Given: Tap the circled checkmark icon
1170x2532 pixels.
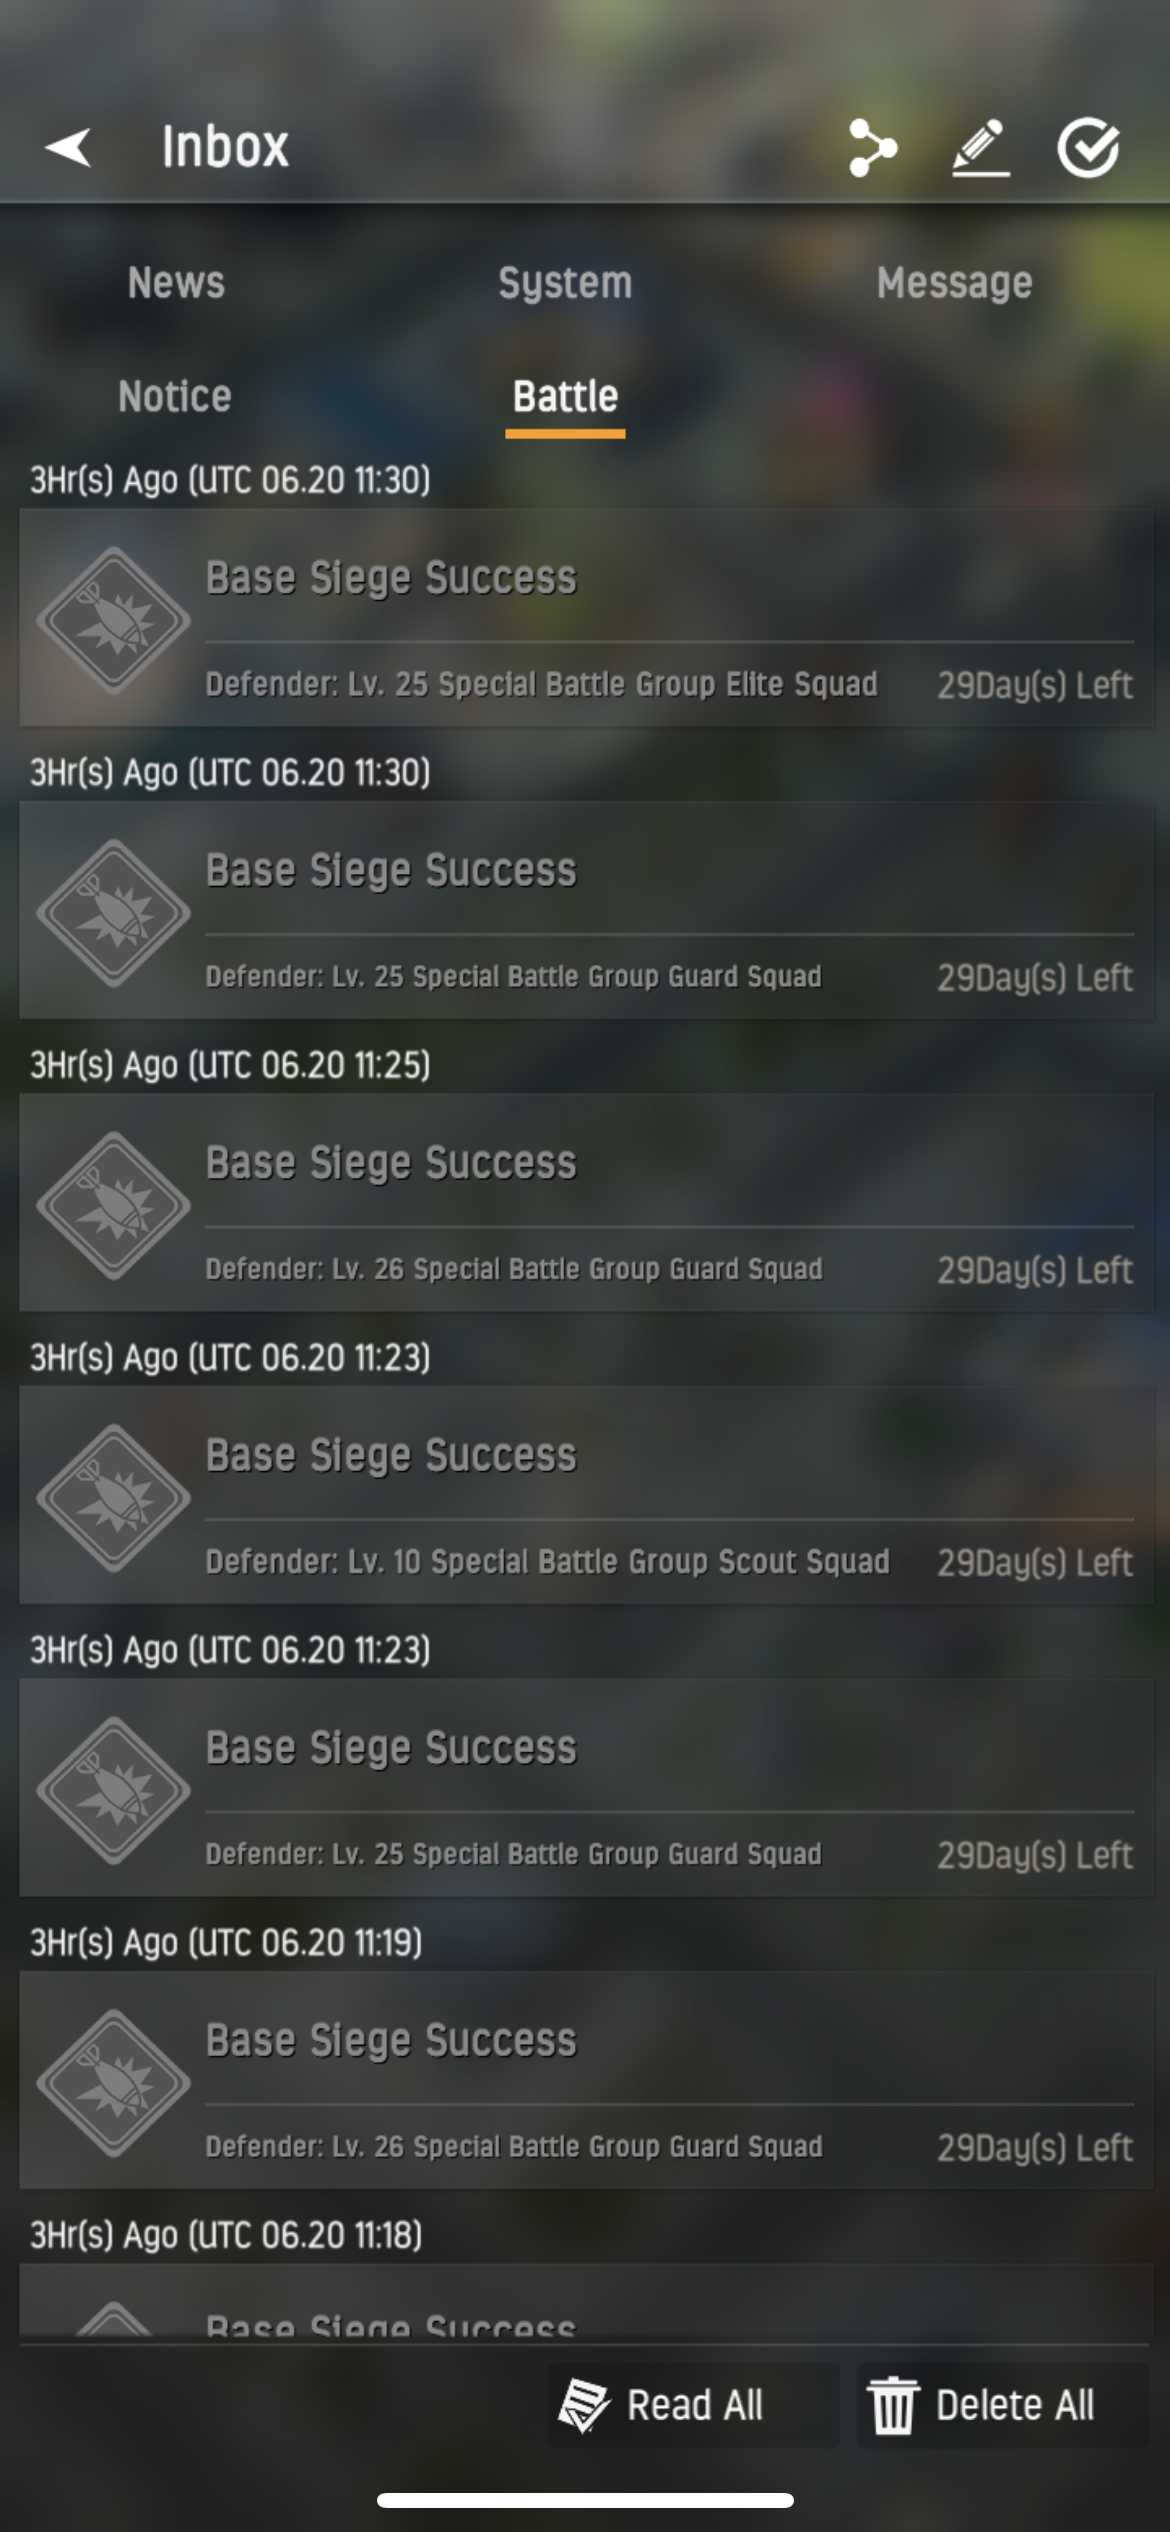Looking at the screenshot, I should tap(1089, 147).
